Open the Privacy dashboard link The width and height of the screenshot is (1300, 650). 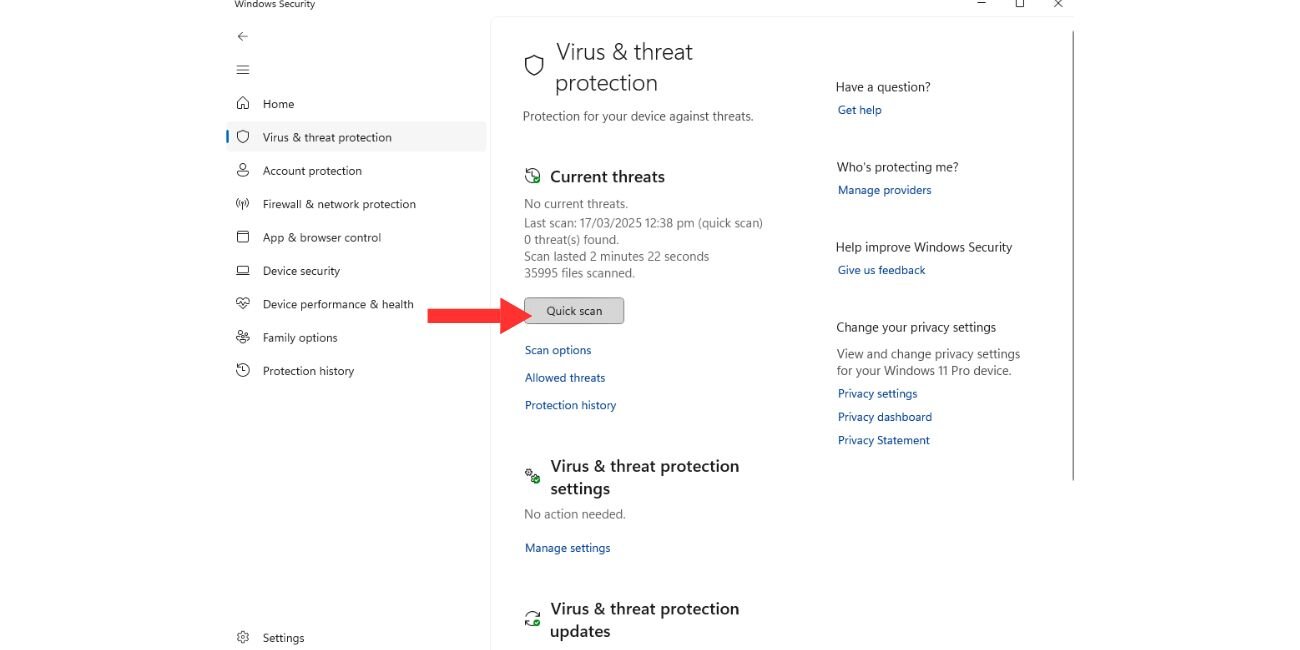coord(884,417)
